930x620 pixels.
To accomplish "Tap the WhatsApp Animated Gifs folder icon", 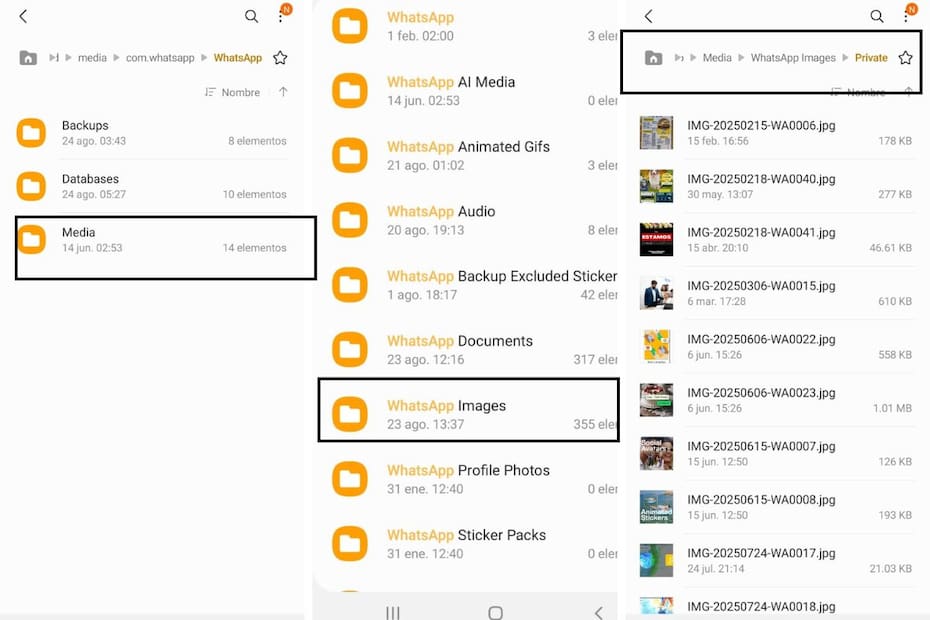I will [350, 155].
